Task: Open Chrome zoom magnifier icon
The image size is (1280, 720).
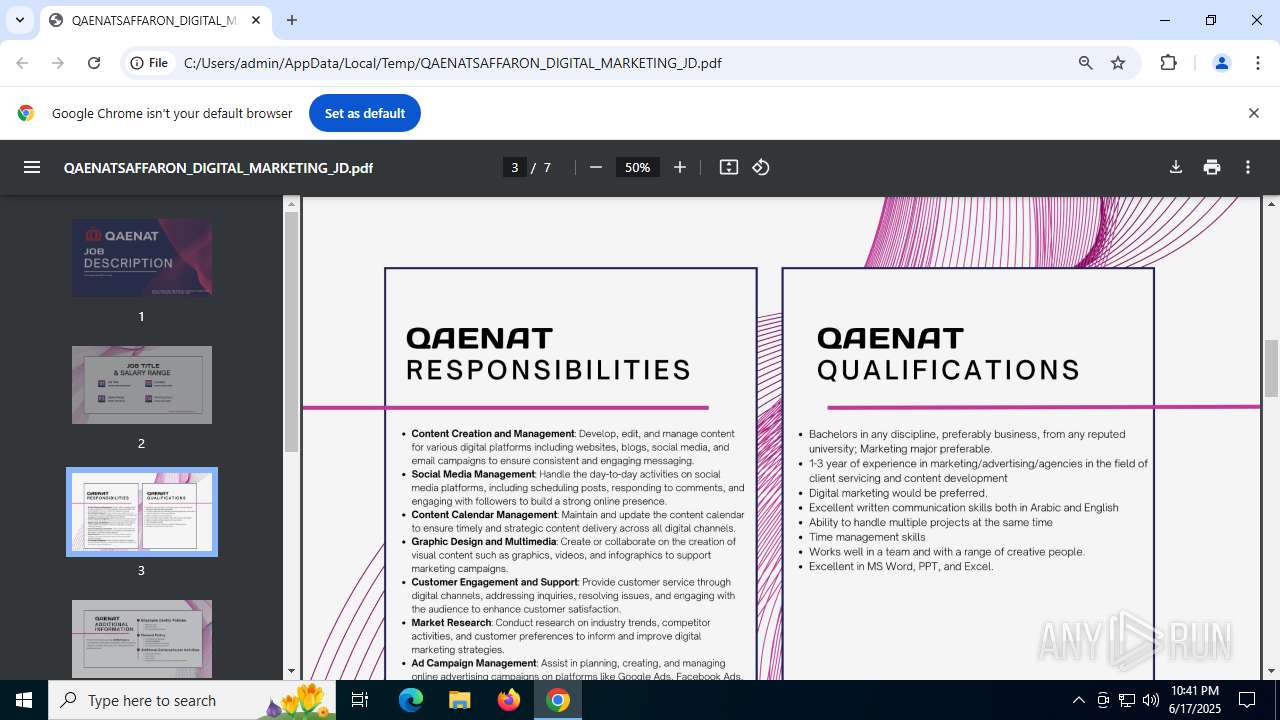Action: point(1086,63)
